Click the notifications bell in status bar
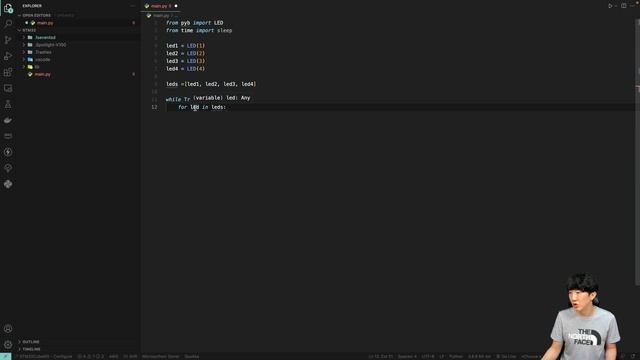This screenshot has height=360, width=640. pos(633,356)
